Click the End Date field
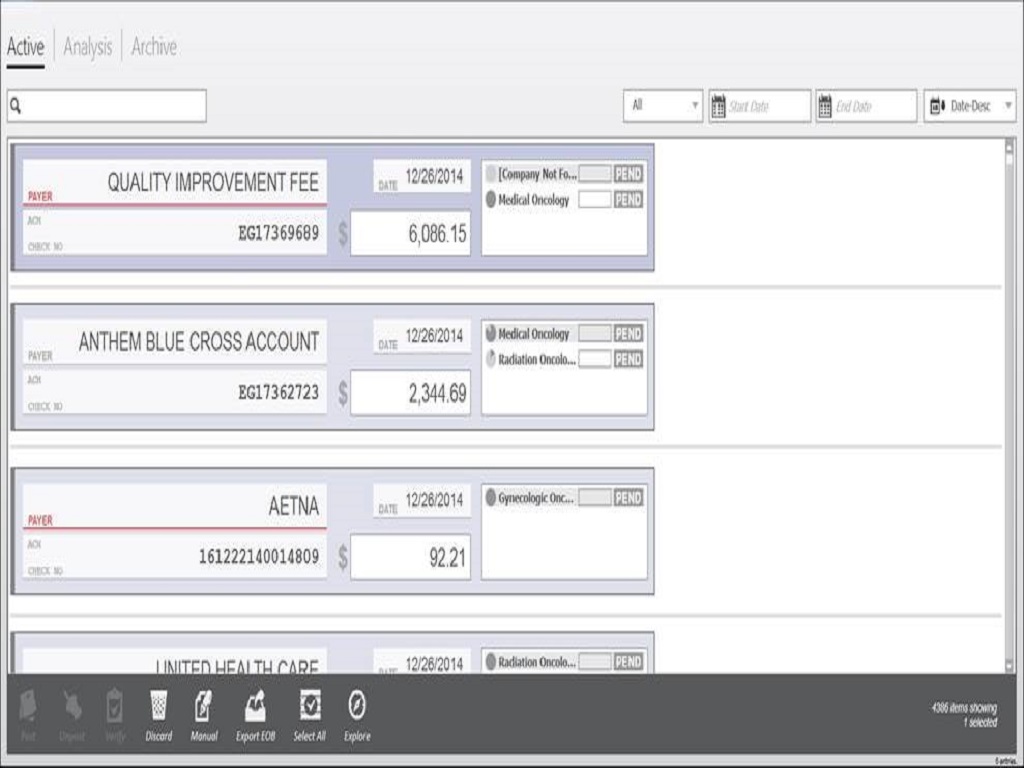 pos(866,106)
